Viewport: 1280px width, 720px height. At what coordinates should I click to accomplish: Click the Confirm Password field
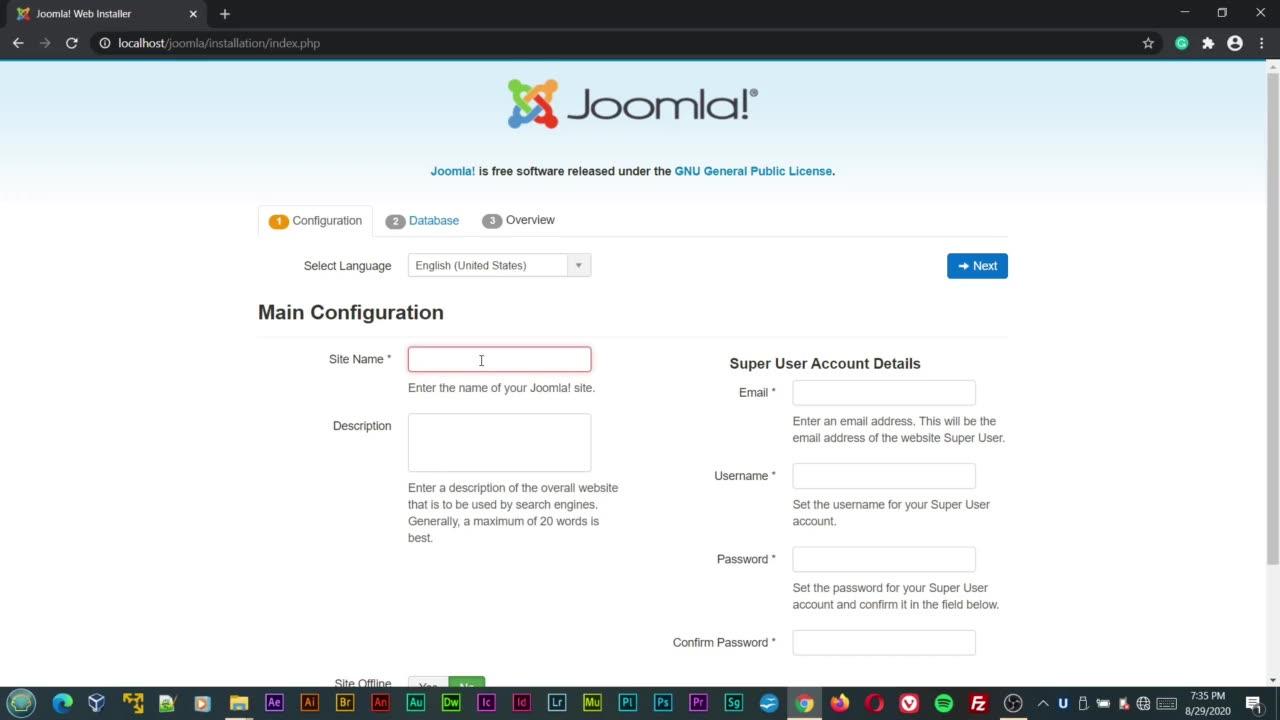(x=884, y=642)
